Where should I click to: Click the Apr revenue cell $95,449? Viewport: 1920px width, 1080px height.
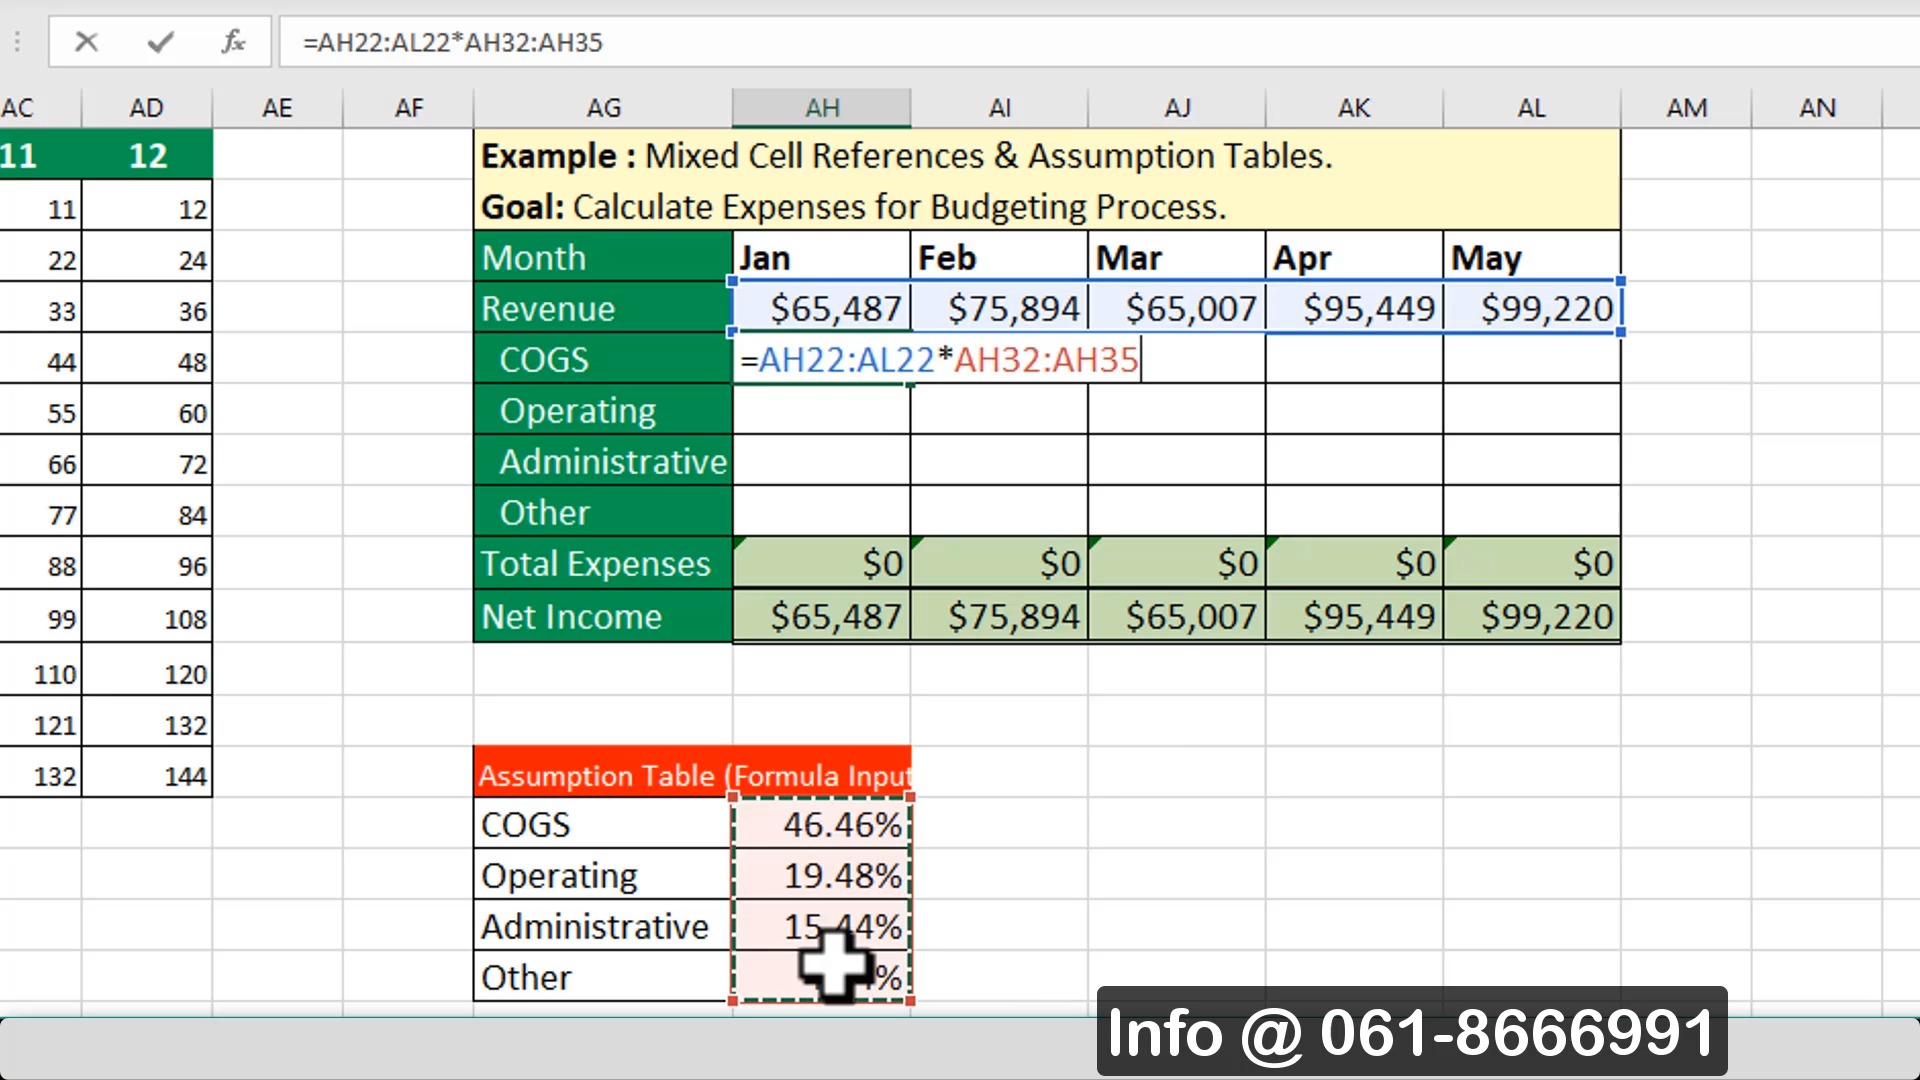(1354, 308)
